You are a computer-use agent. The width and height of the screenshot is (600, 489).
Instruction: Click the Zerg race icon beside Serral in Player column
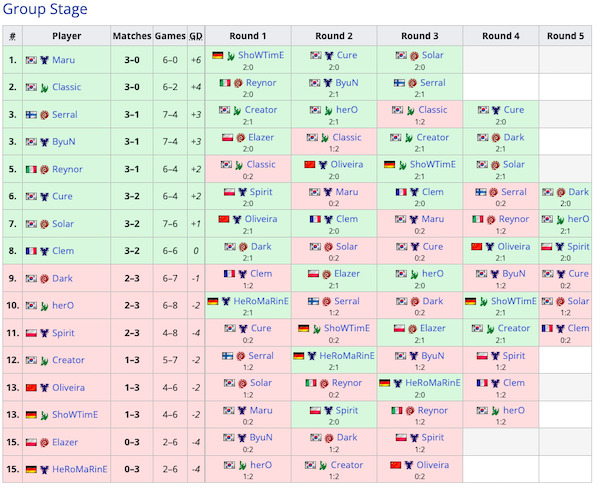tap(44, 115)
